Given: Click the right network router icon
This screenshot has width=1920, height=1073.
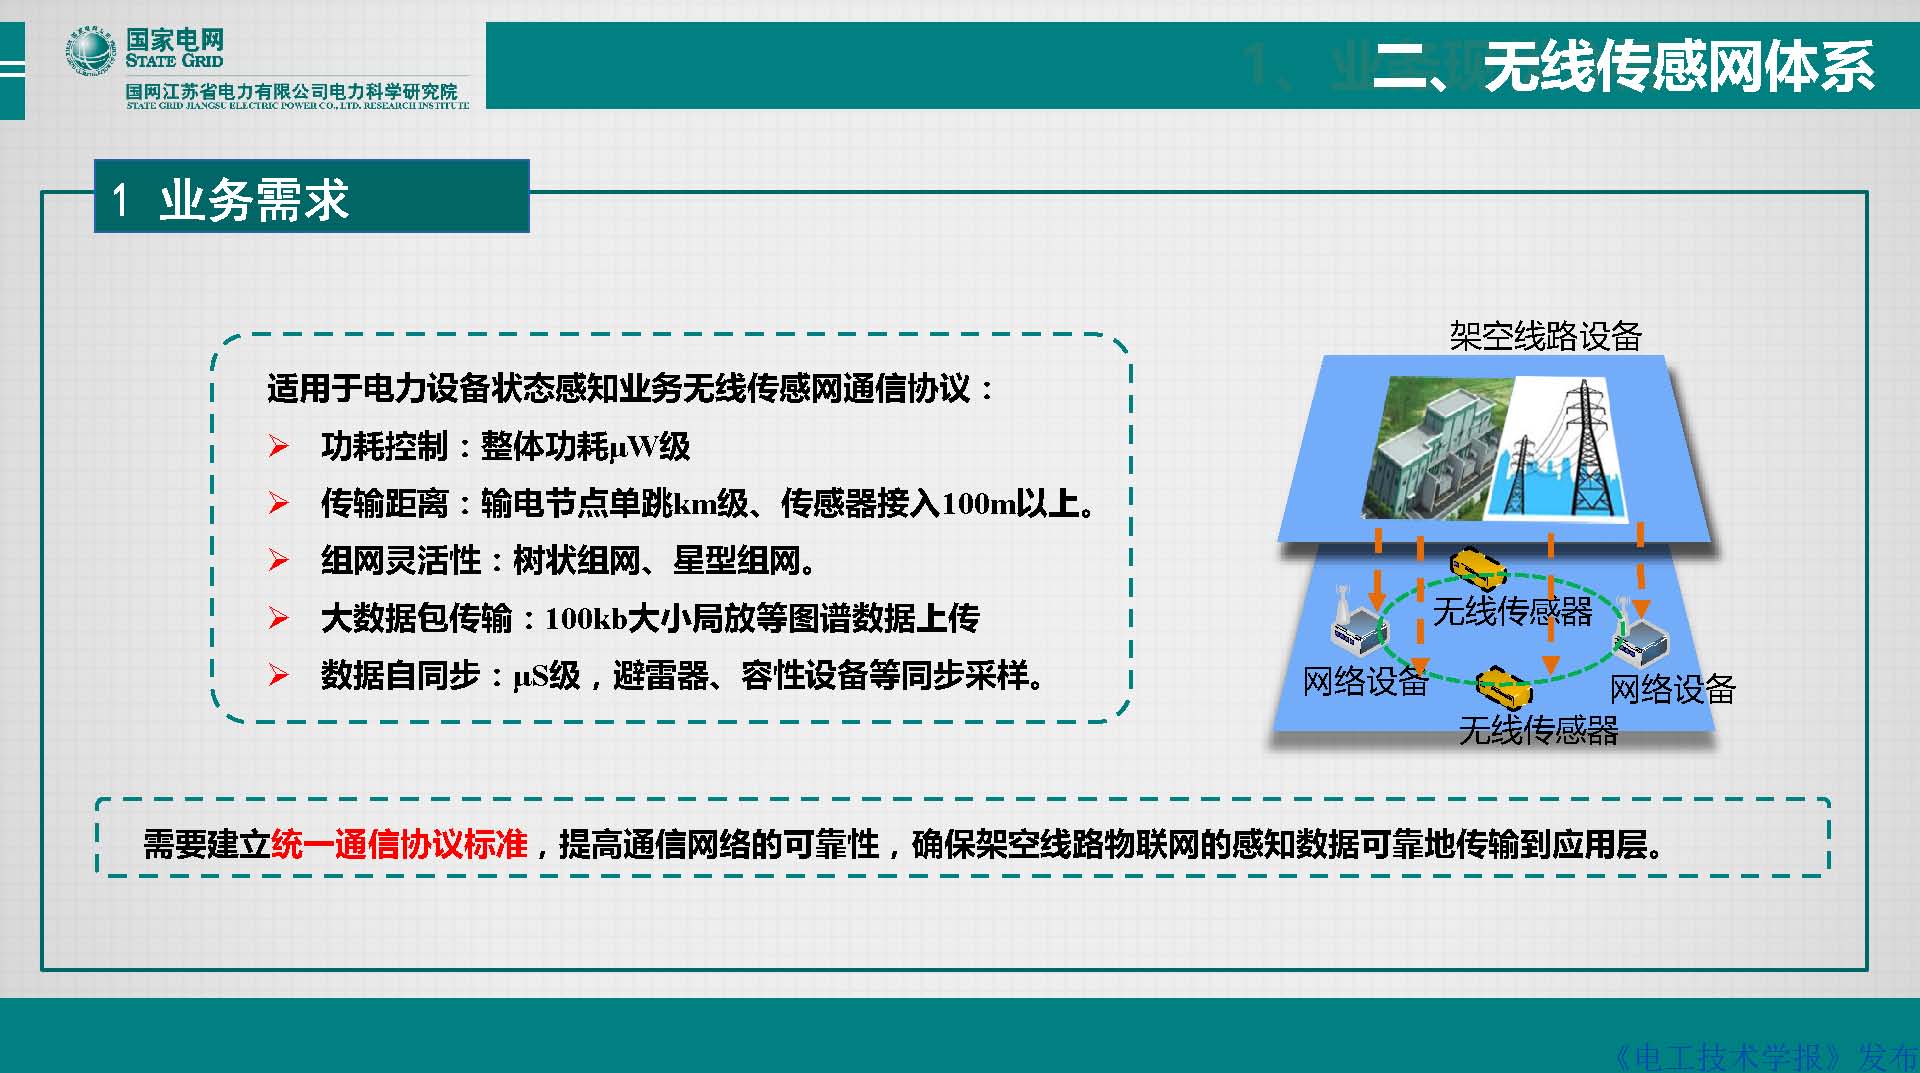Looking at the screenshot, I should point(1642,632).
